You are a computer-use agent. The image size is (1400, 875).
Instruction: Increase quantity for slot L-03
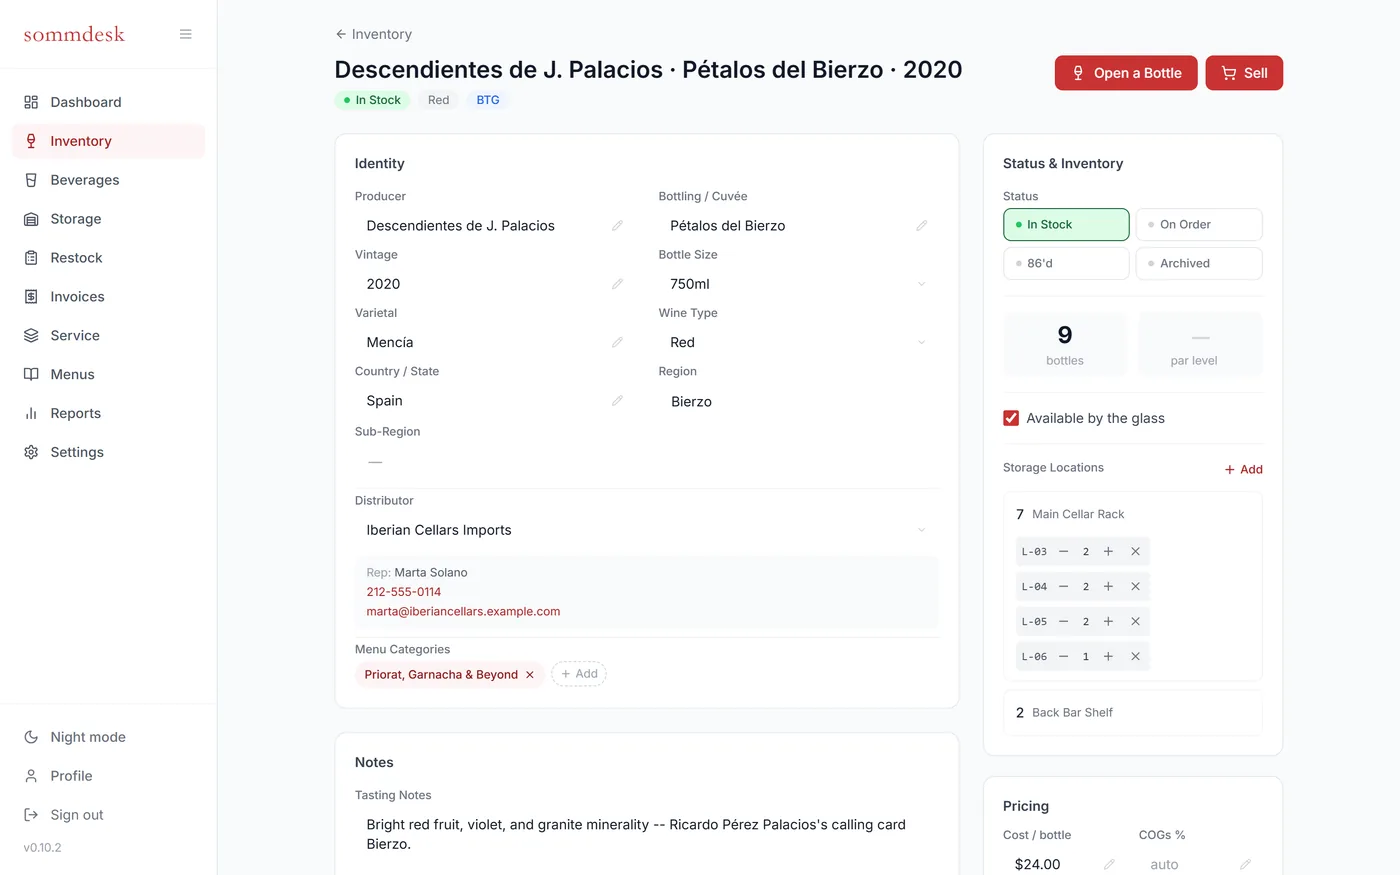[x=1108, y=552]
